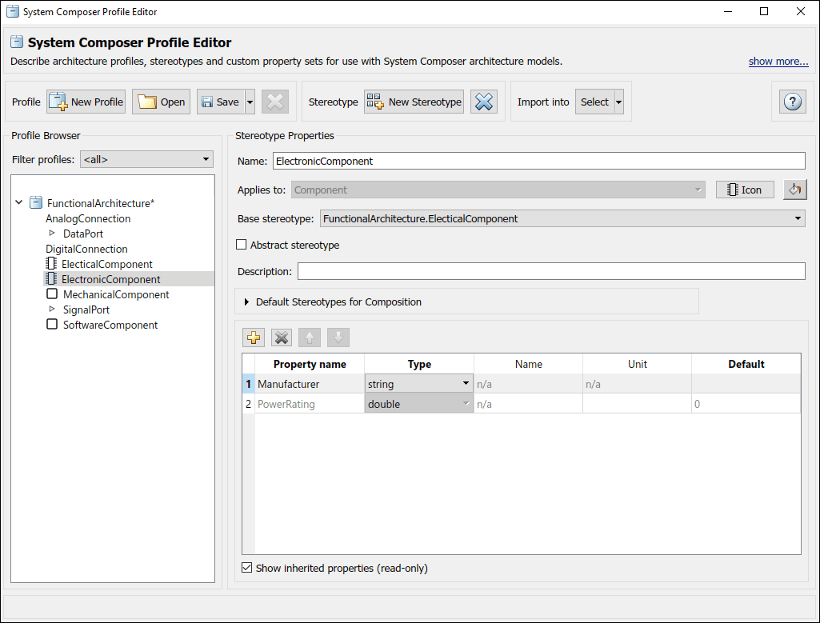Add a new property with the plus icon
The height and width of the screenshot is (623, 820).
[x=253, y=337]
